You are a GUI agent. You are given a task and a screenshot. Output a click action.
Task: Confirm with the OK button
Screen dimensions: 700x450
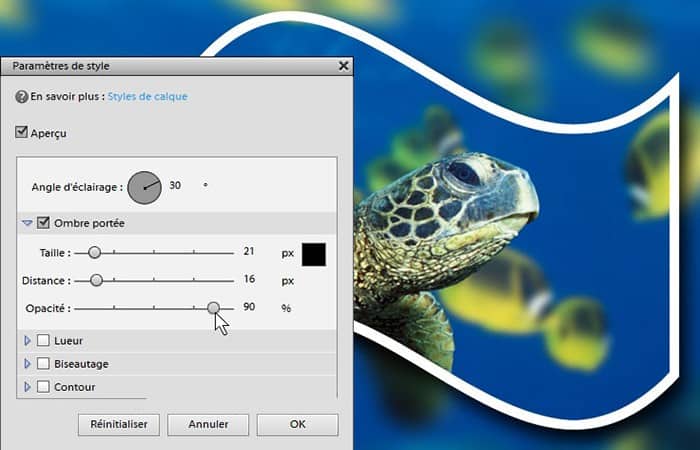[x=298, y=424]
